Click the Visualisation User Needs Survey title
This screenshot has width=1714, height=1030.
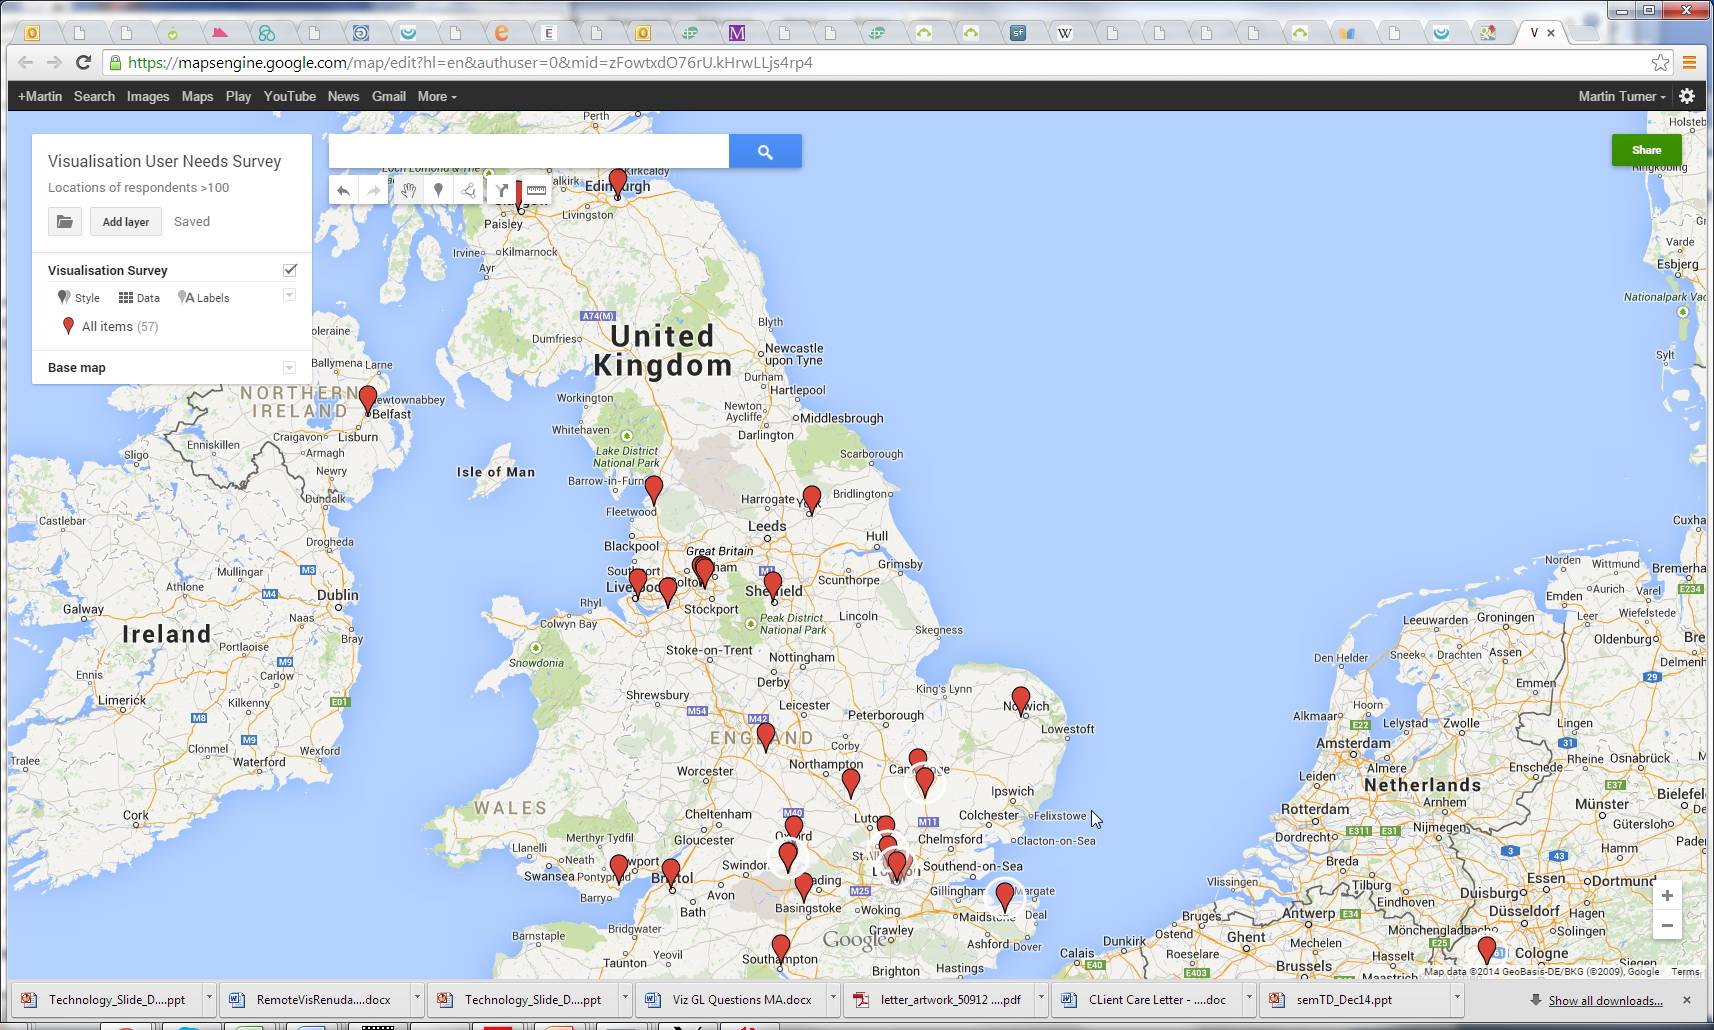pos(164,161)
